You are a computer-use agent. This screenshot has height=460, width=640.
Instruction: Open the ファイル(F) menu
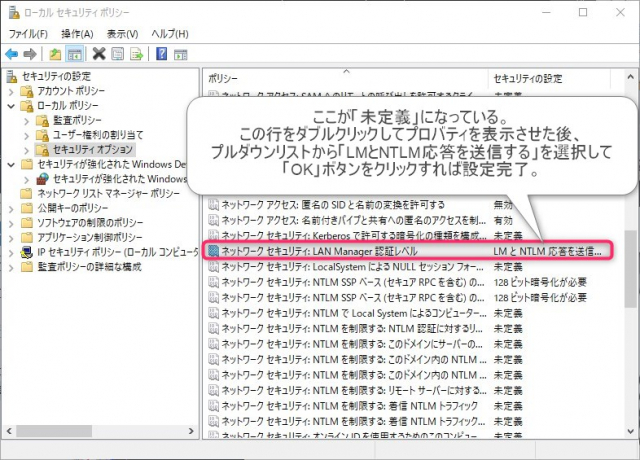[28, 34]
